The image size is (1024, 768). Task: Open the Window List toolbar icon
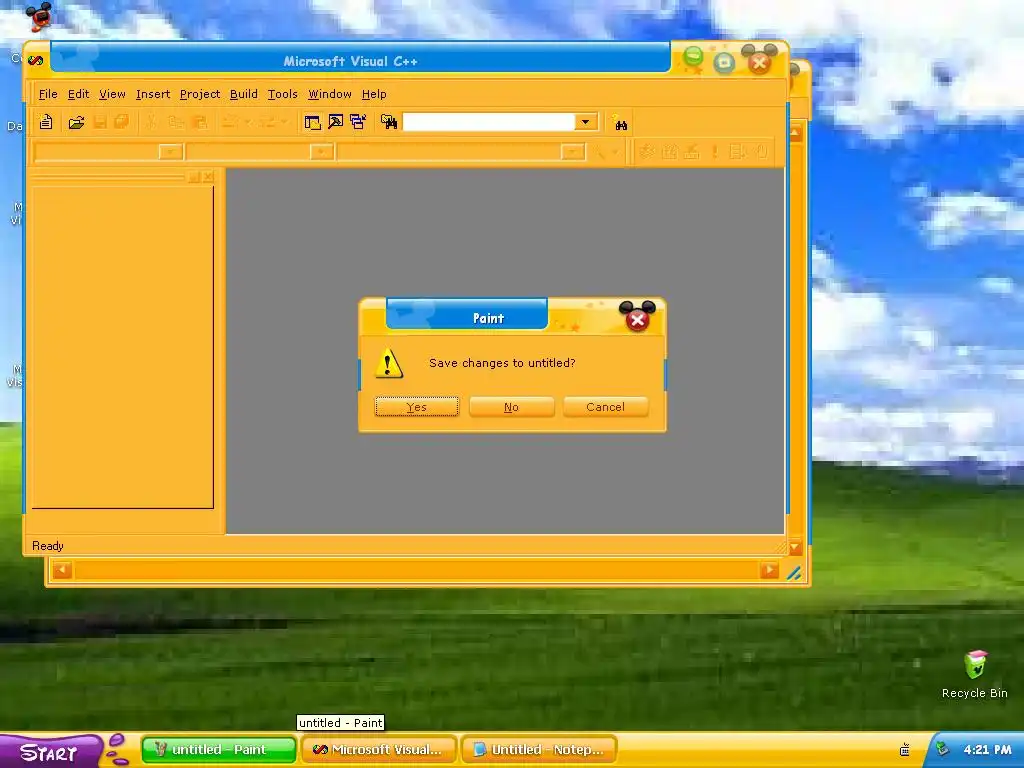click(358, 122)
